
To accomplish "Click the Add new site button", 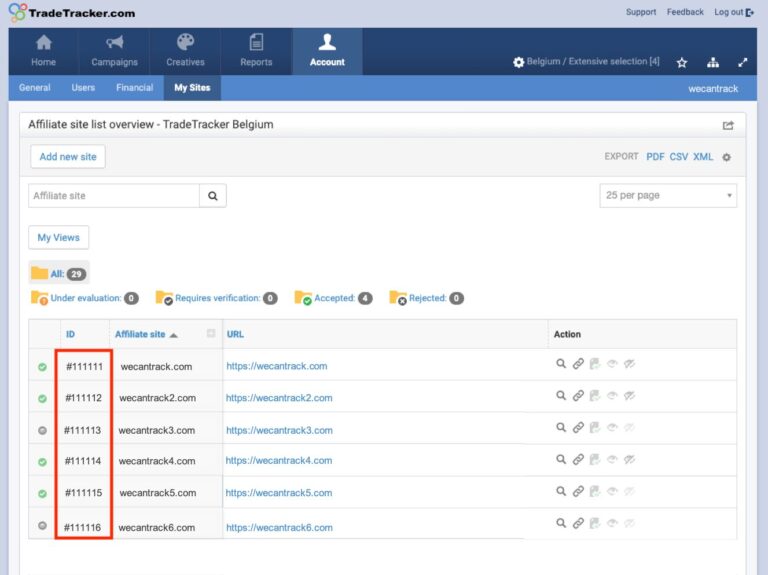I will click(68, 157).
